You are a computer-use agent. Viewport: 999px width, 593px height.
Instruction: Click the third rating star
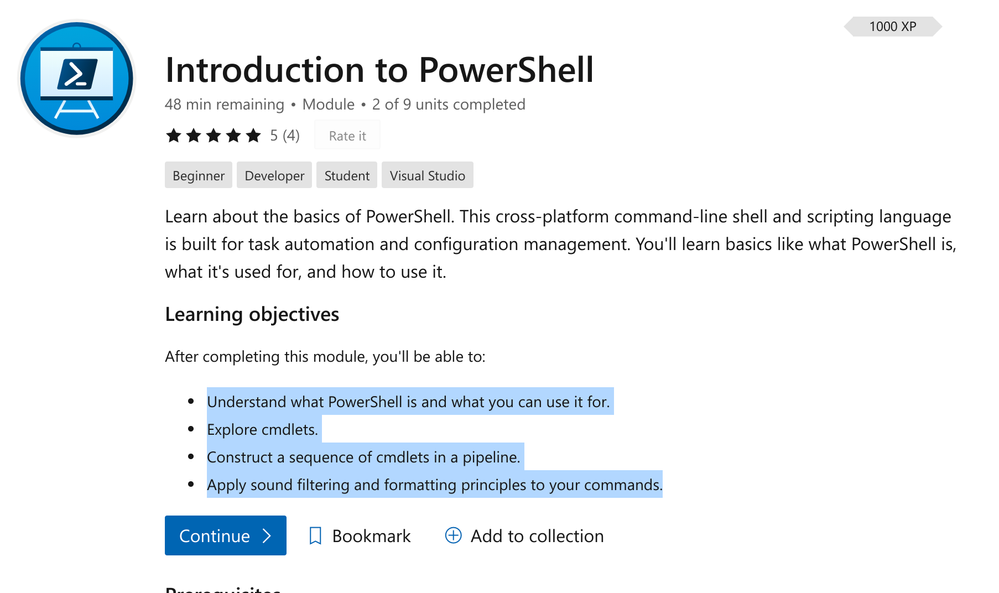213,135
